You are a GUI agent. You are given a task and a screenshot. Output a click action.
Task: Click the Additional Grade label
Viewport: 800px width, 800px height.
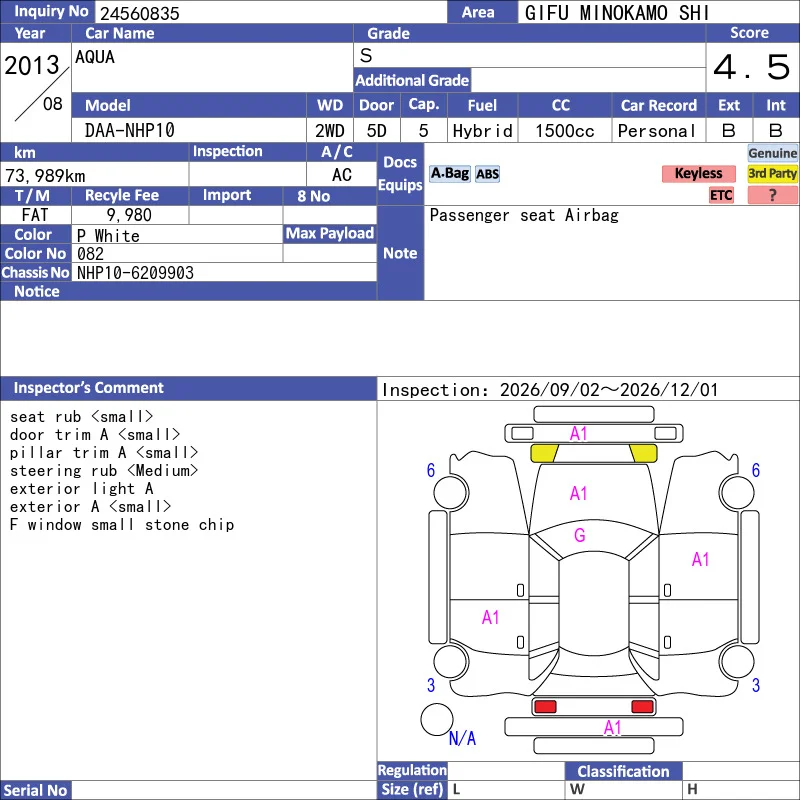[412, 80]
